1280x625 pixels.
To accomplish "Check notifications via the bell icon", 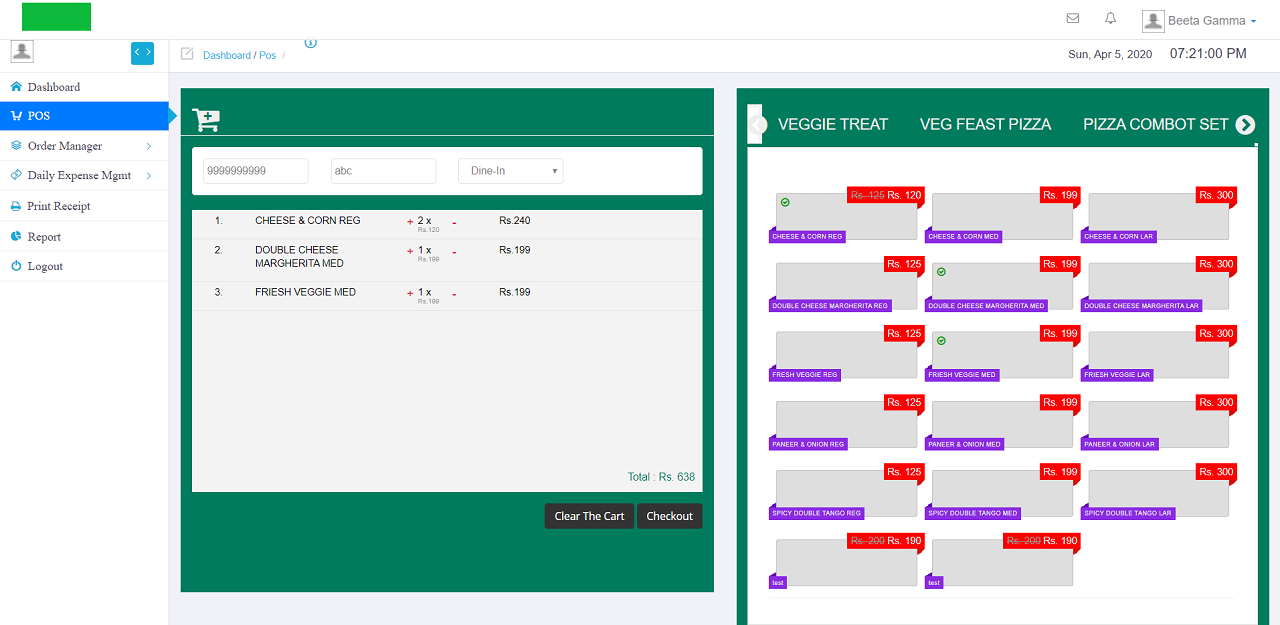I will [1110, 17].
